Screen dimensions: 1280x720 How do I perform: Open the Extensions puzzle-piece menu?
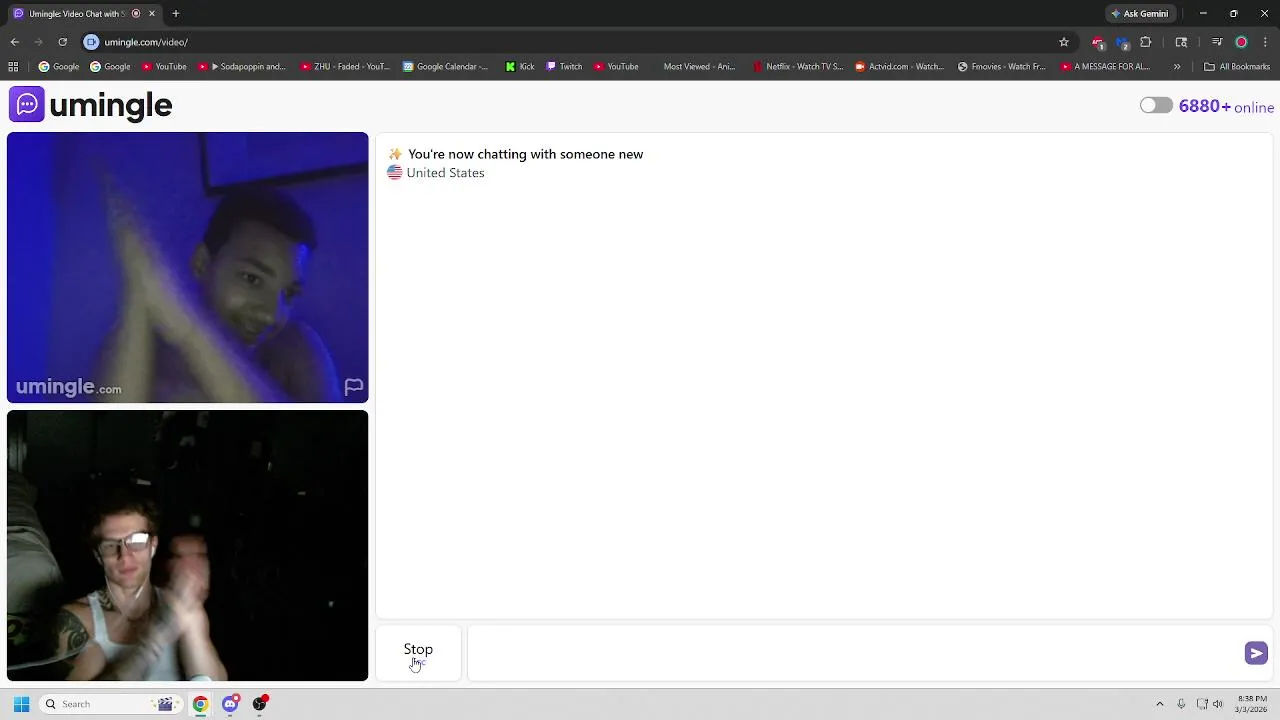point(1146,42)
